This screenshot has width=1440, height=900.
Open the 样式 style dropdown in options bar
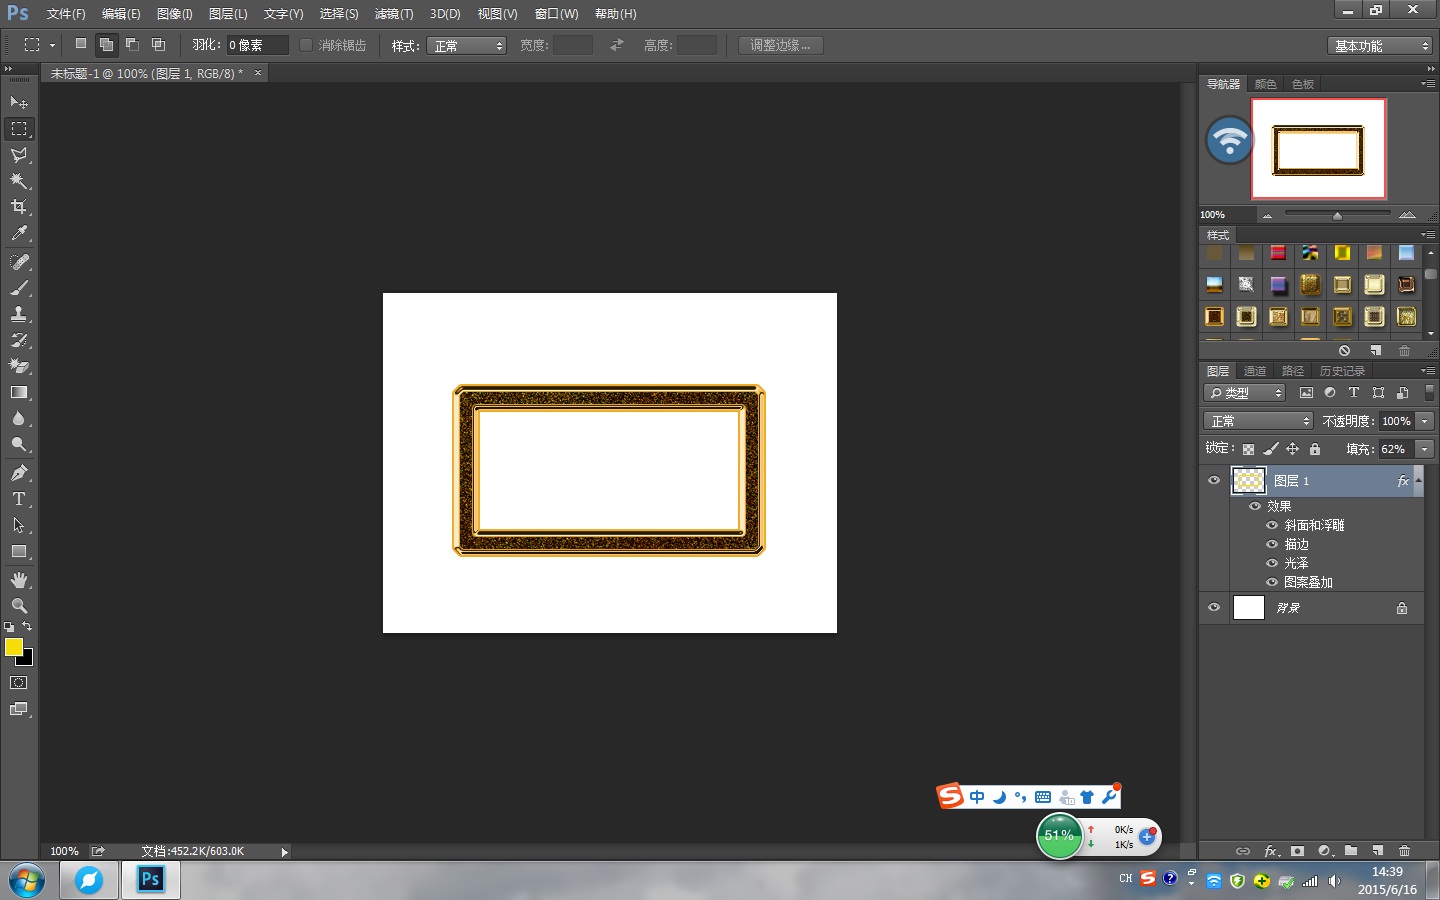coord(466,46)
